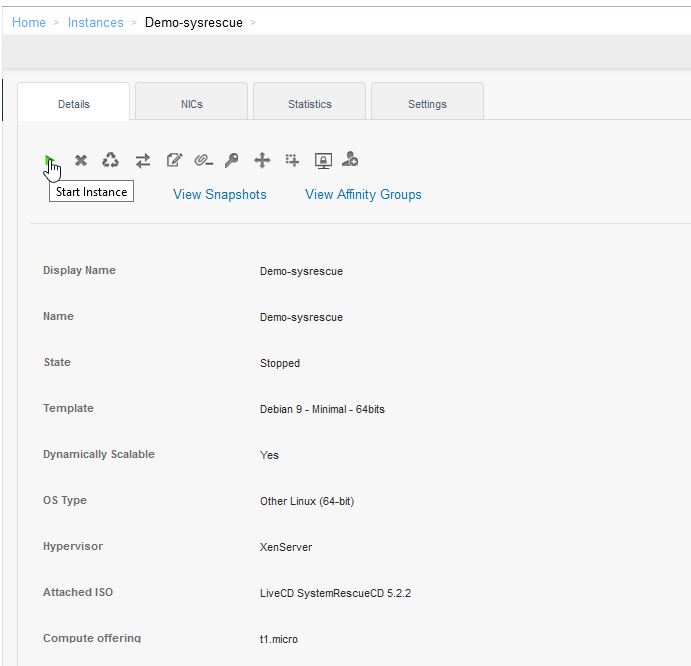
Task: Click the Display Name field label
Action: point(79,270)
